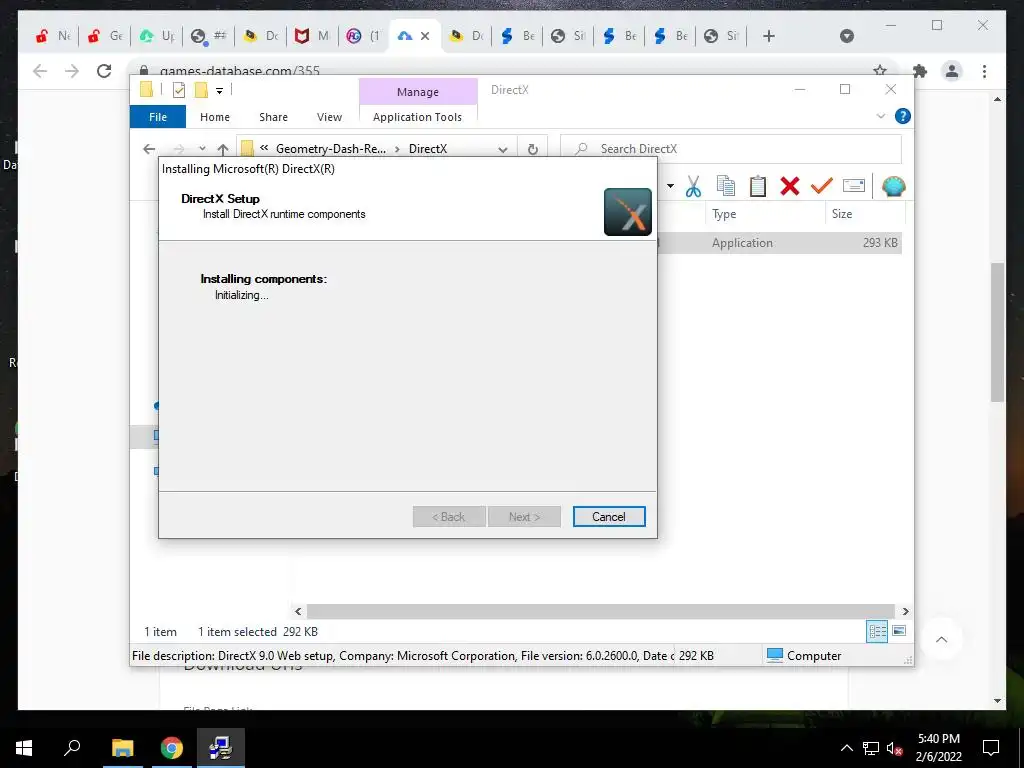Click Explorer horizontal scrollbar track
This screenshot has height=768, width=1024.
600,611
